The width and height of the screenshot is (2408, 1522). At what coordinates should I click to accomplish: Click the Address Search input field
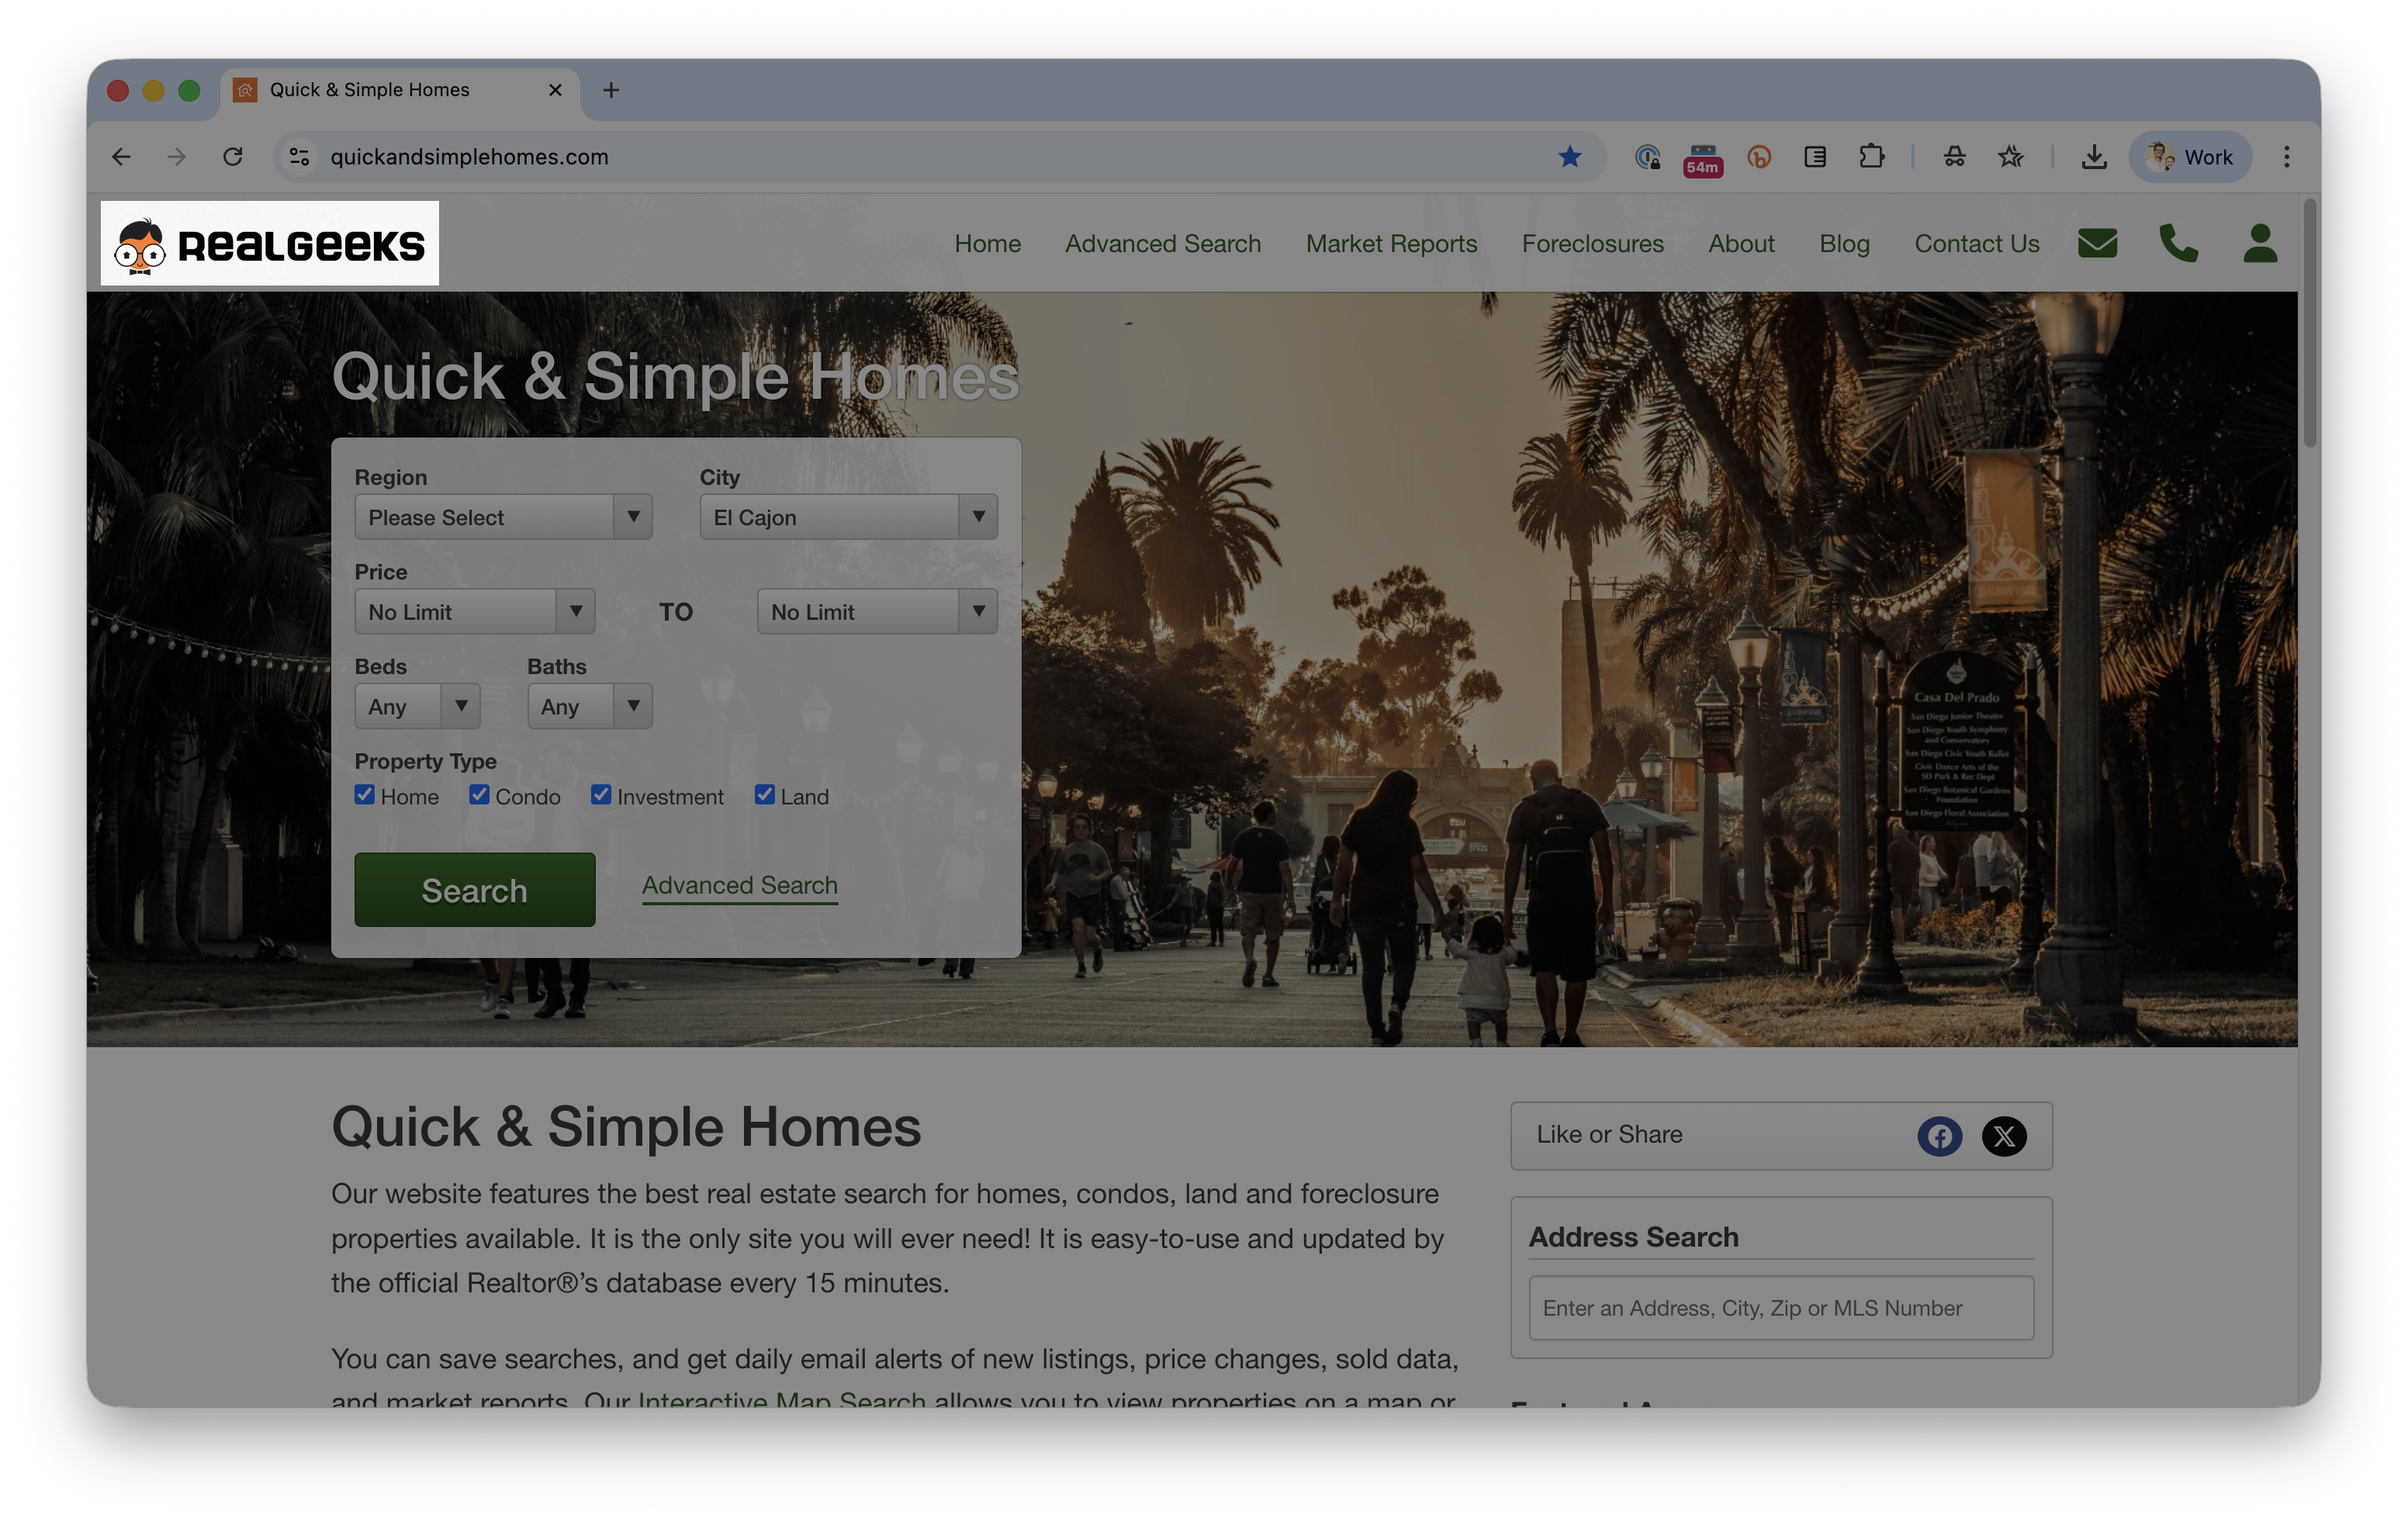(x=1780, y=1308)
